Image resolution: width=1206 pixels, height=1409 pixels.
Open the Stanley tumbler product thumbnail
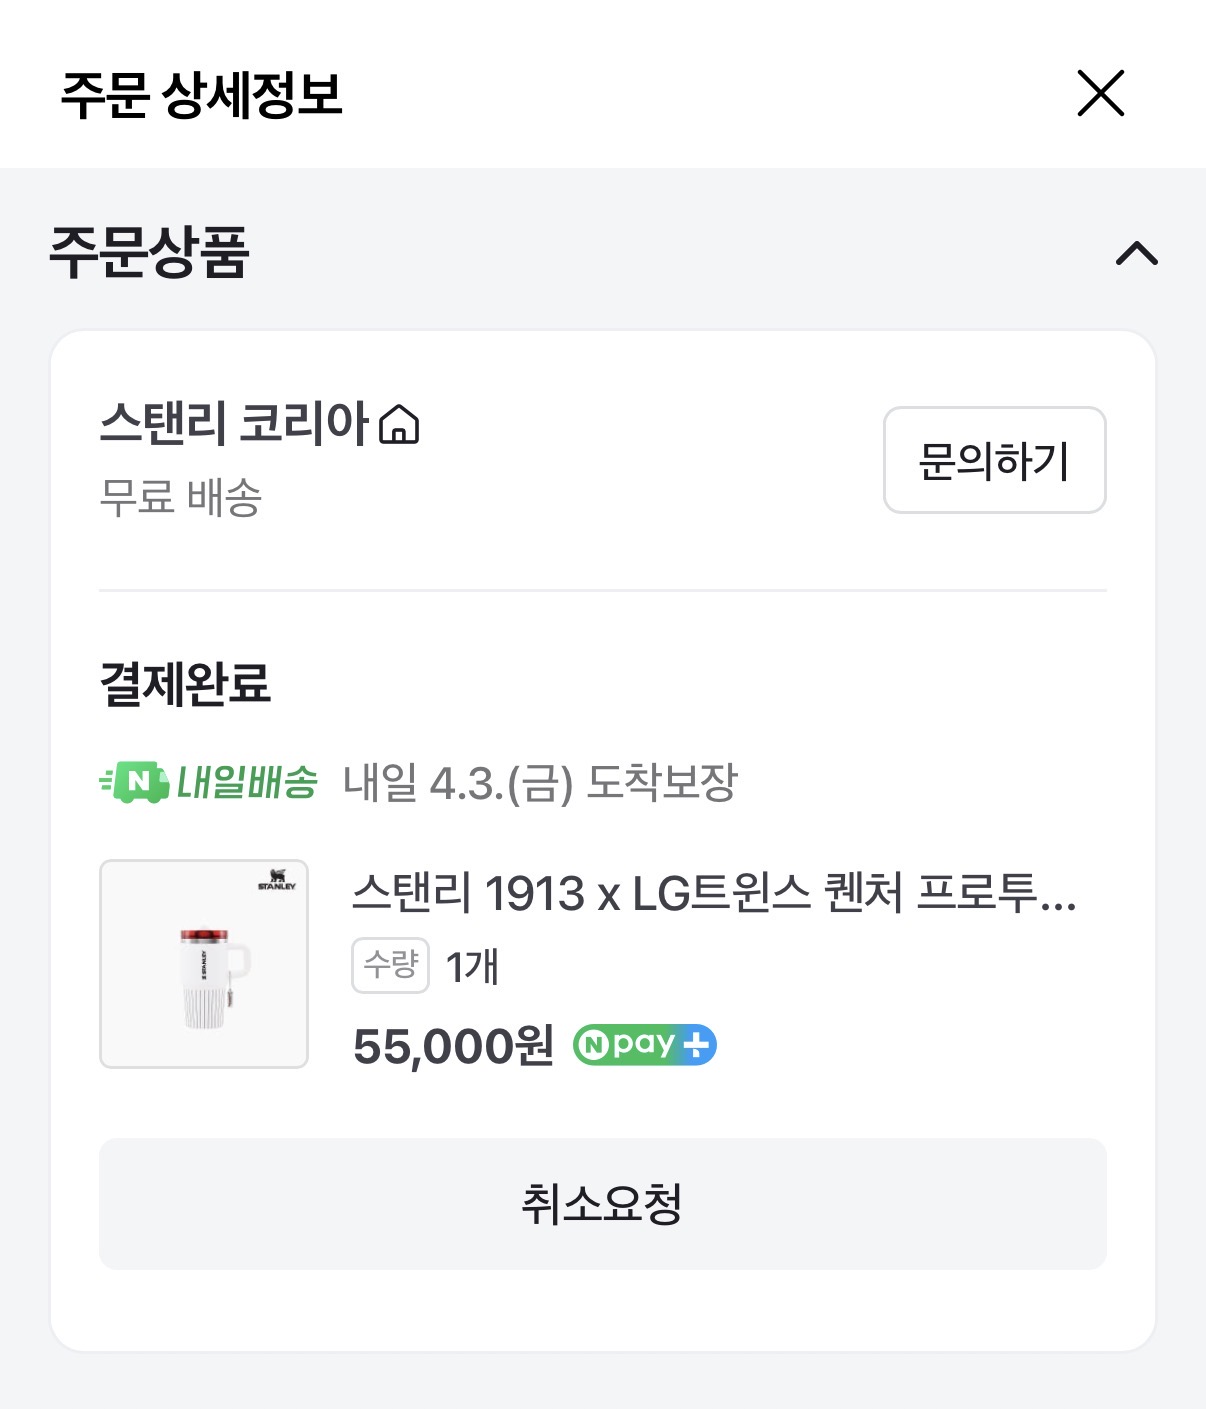coord(204,964)
